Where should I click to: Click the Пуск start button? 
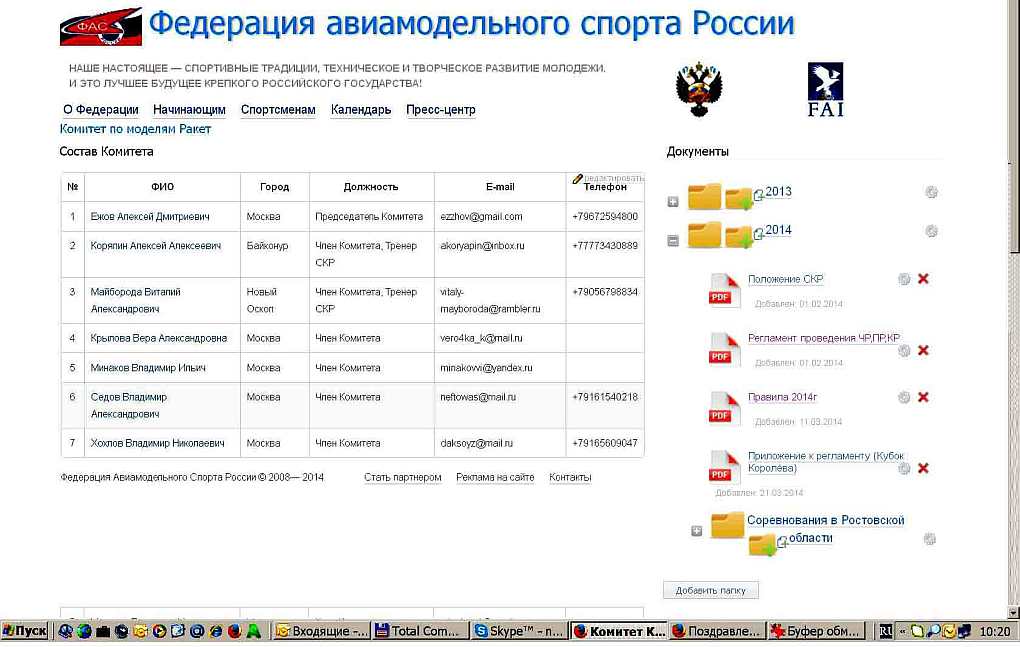click(26, 631)
